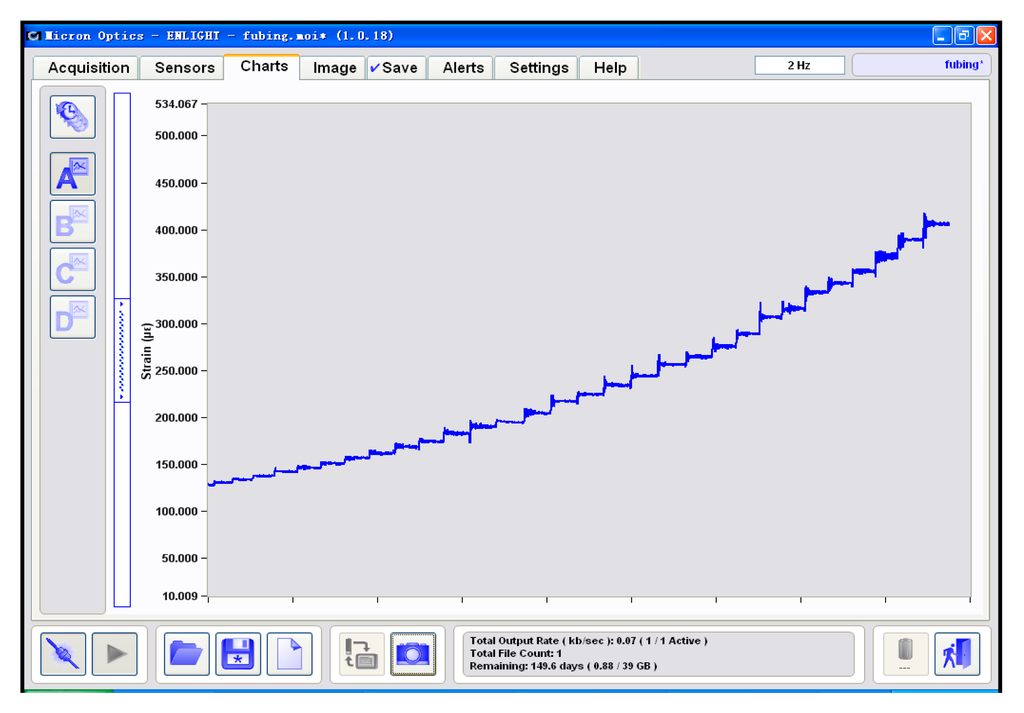Click the data transfer icon beside camera
1024x713 pixels.
tap(361, 654)
